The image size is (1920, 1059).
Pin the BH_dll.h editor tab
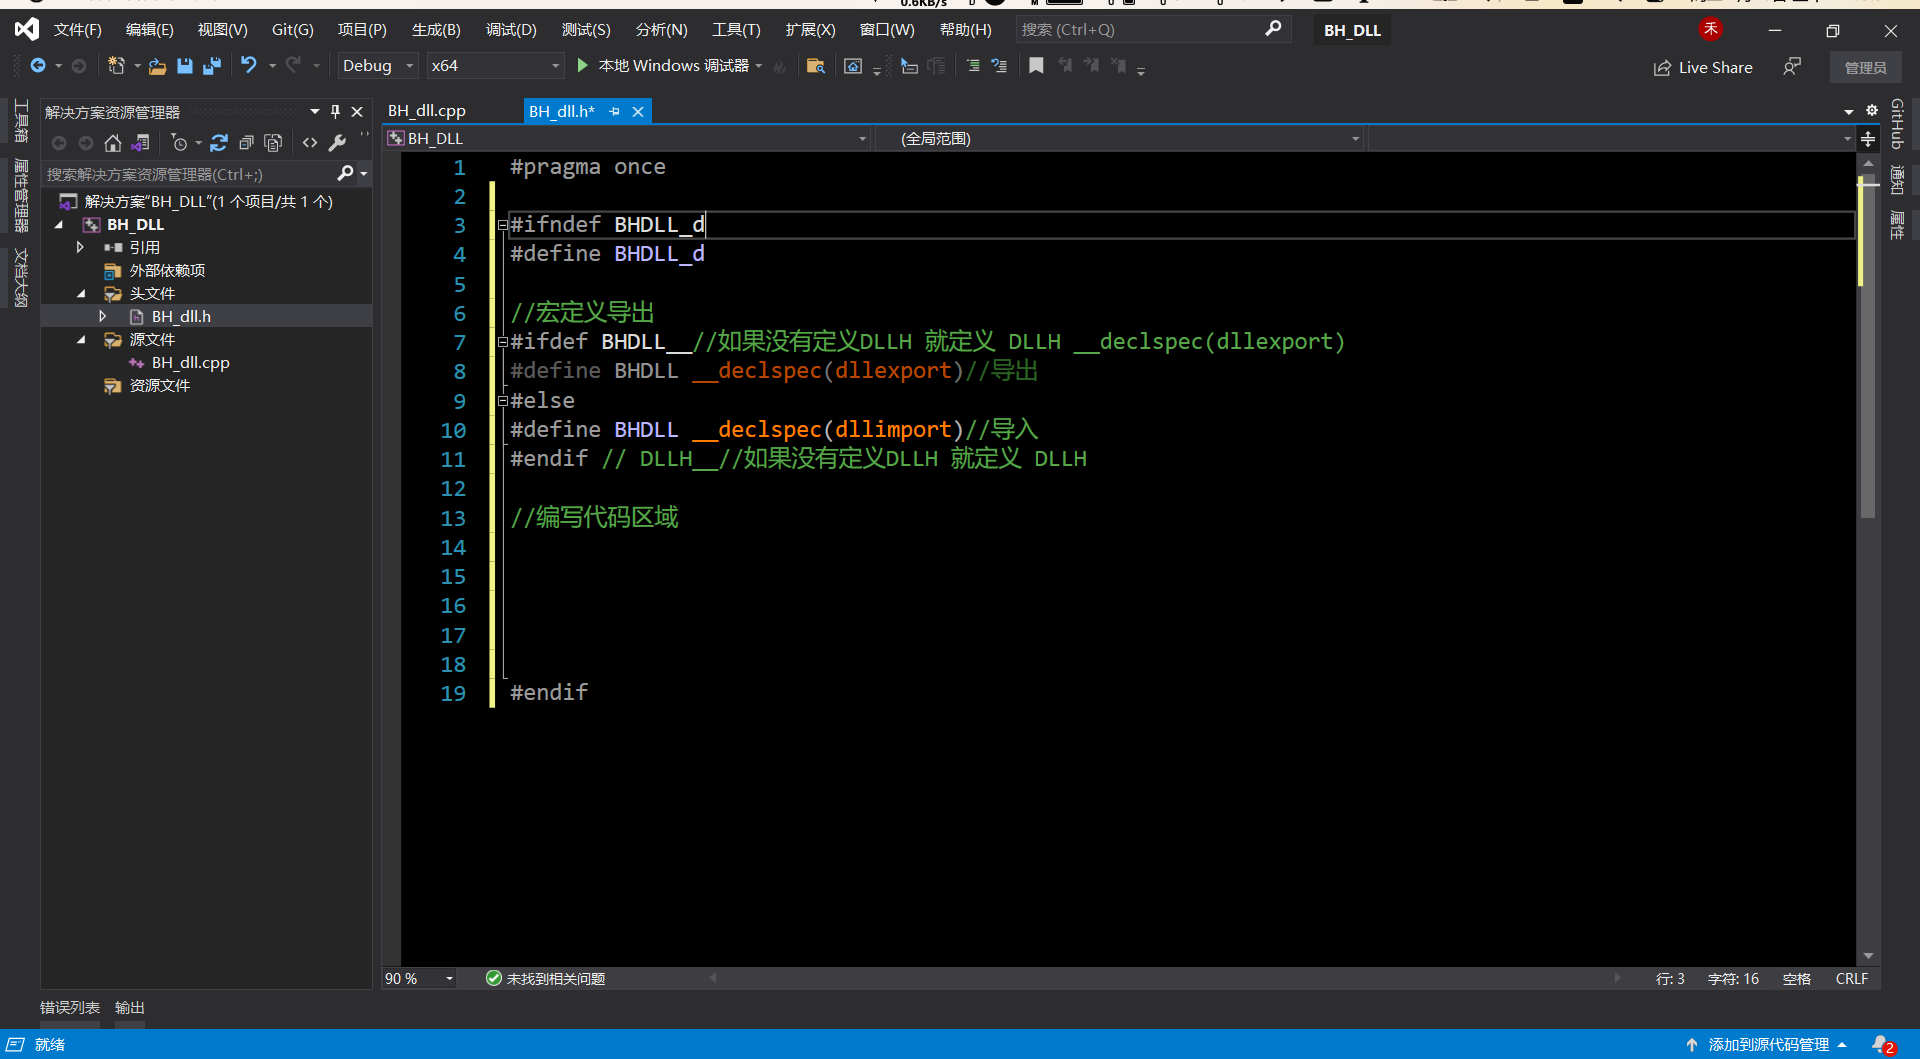(x=615, y=111)
